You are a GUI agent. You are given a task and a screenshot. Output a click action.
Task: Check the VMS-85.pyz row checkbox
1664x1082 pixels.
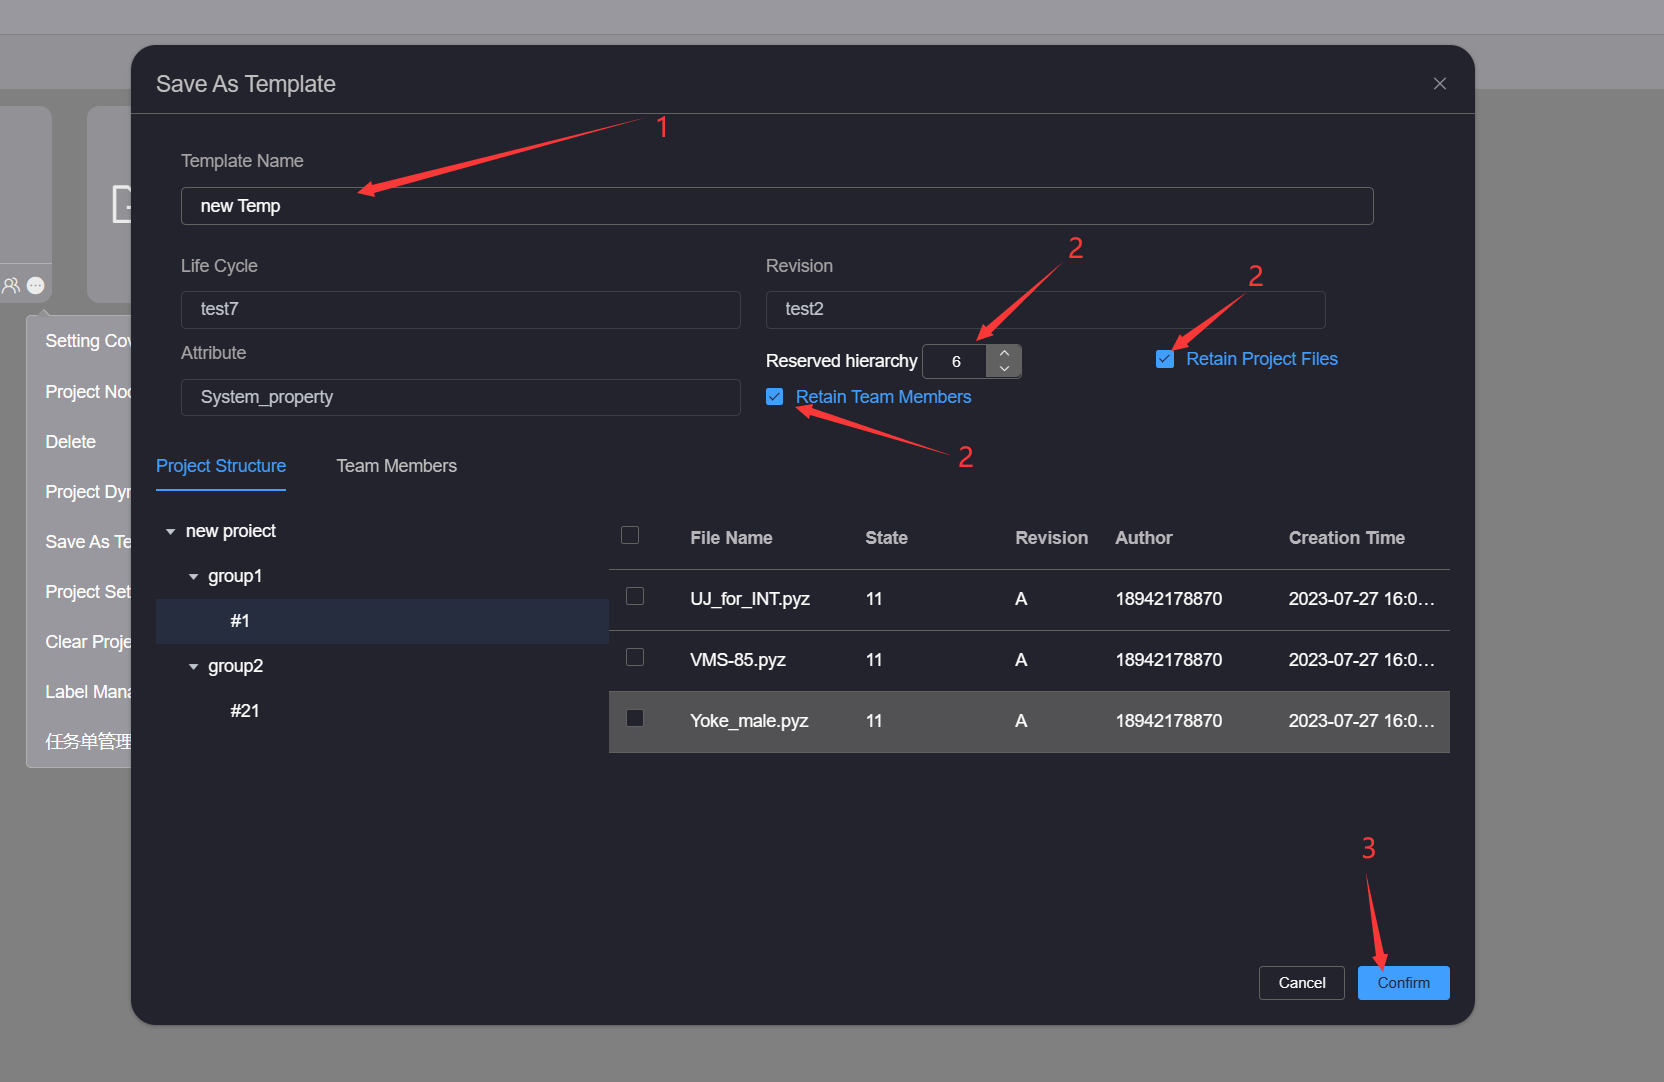(635, 657)
